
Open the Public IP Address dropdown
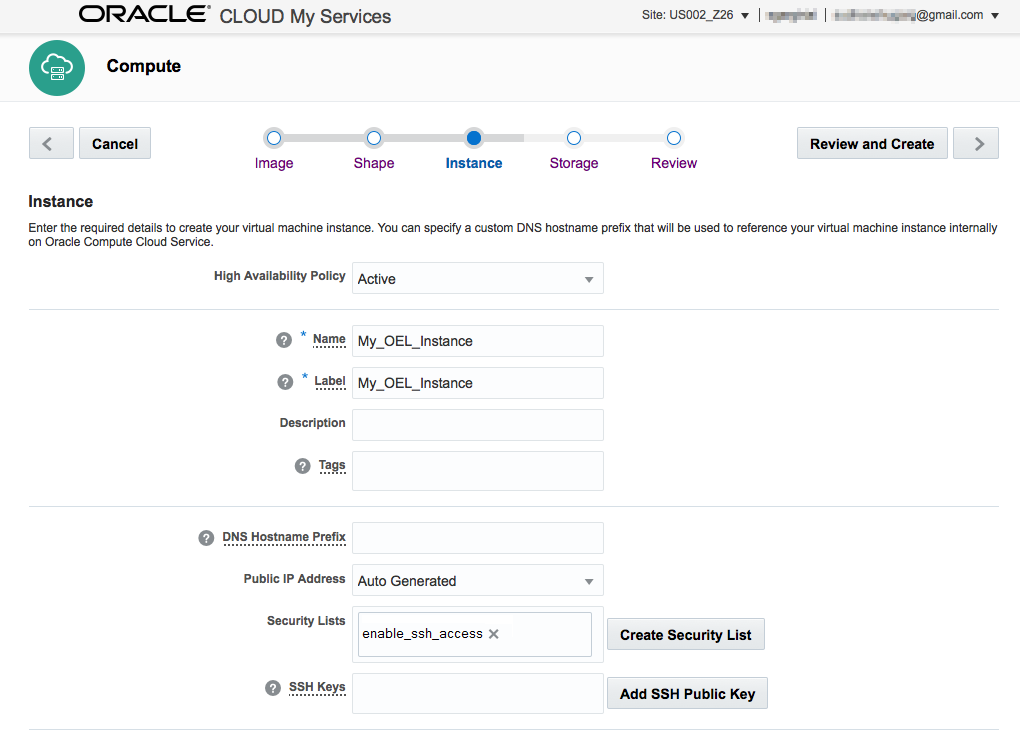click(590, 580)
